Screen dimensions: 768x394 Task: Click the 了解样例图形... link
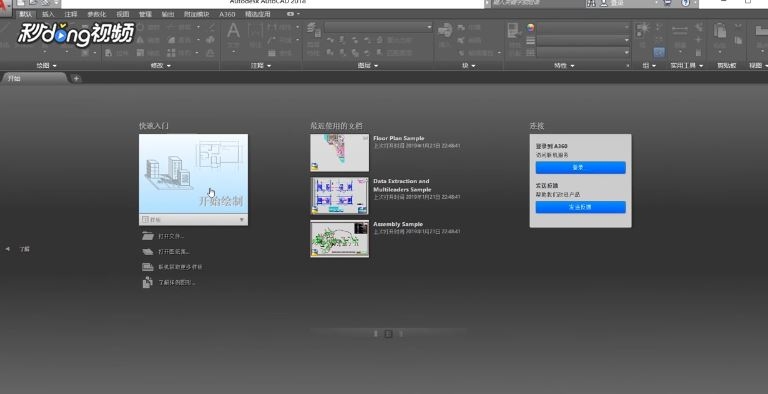tap(177, 283)
